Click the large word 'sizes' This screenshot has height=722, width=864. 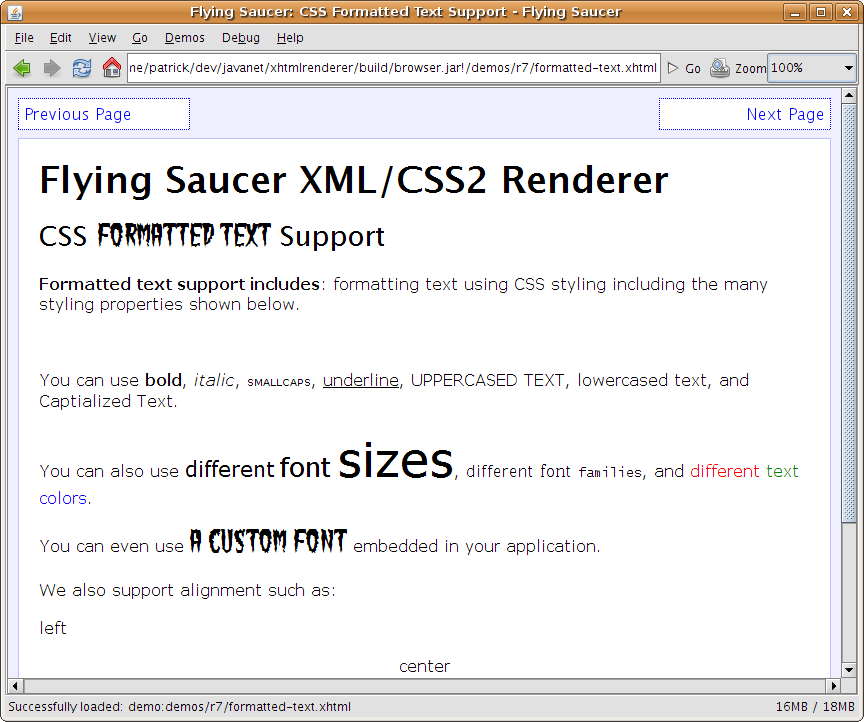[395, 462]
